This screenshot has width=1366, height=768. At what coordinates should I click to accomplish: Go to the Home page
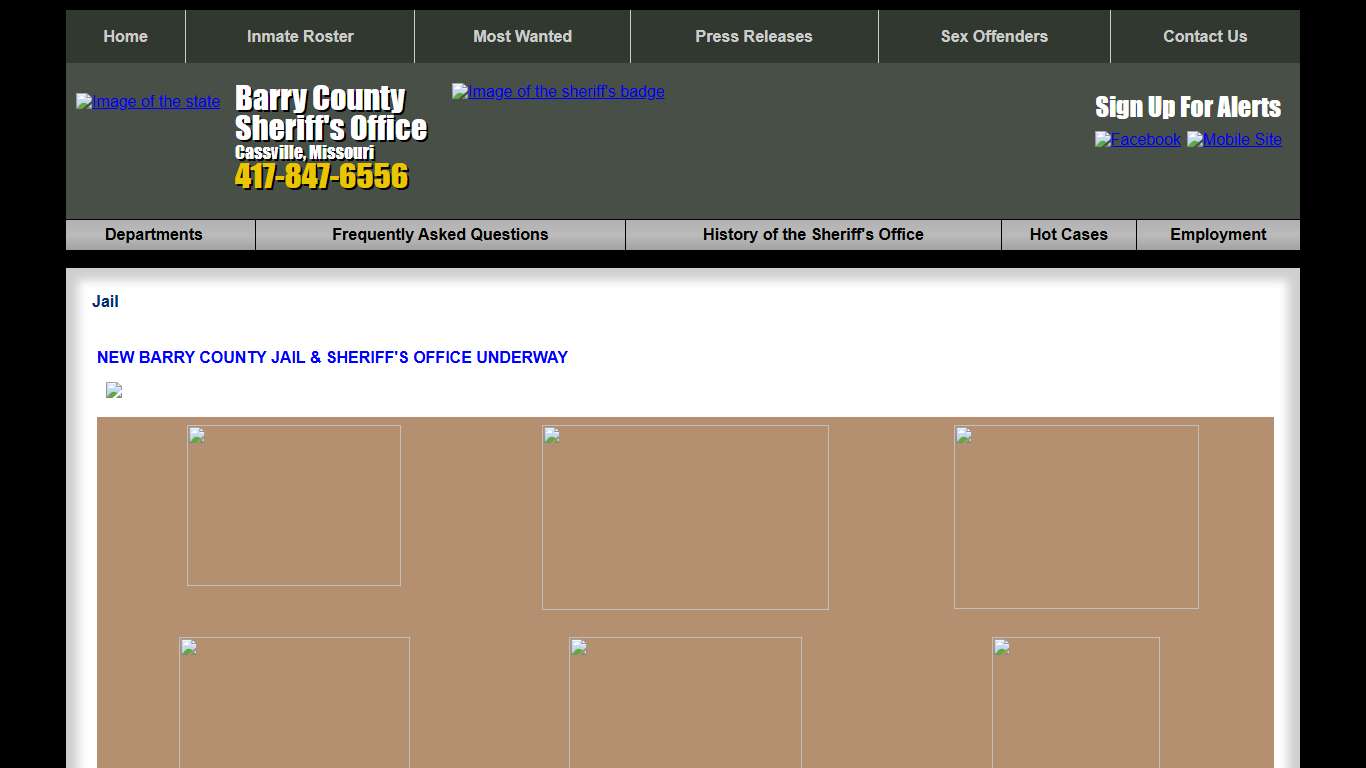coord(125,36)
